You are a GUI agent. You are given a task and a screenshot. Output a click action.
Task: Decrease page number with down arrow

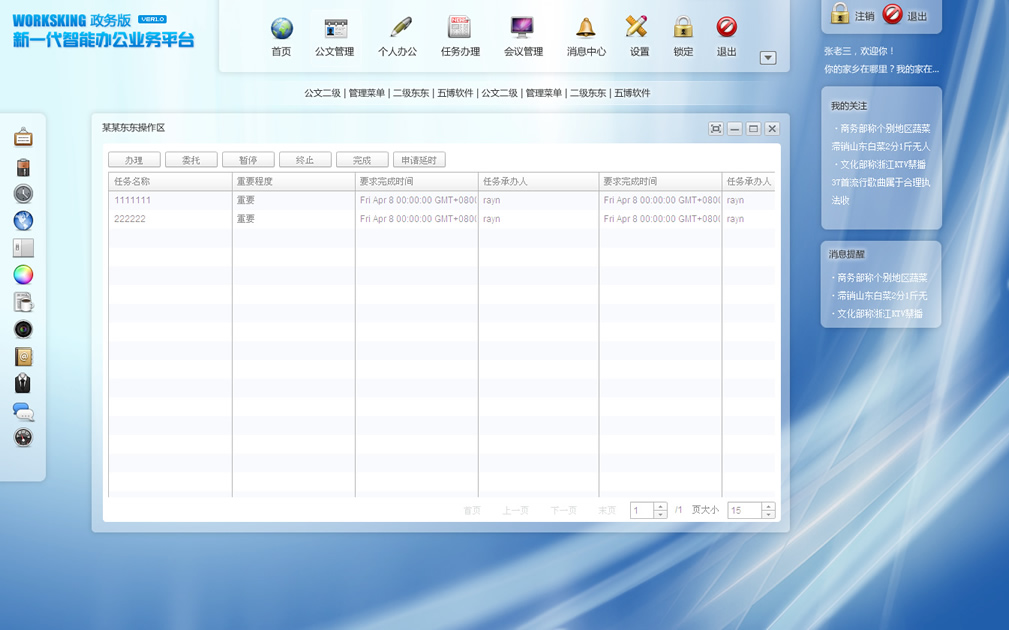pos(660,514)
